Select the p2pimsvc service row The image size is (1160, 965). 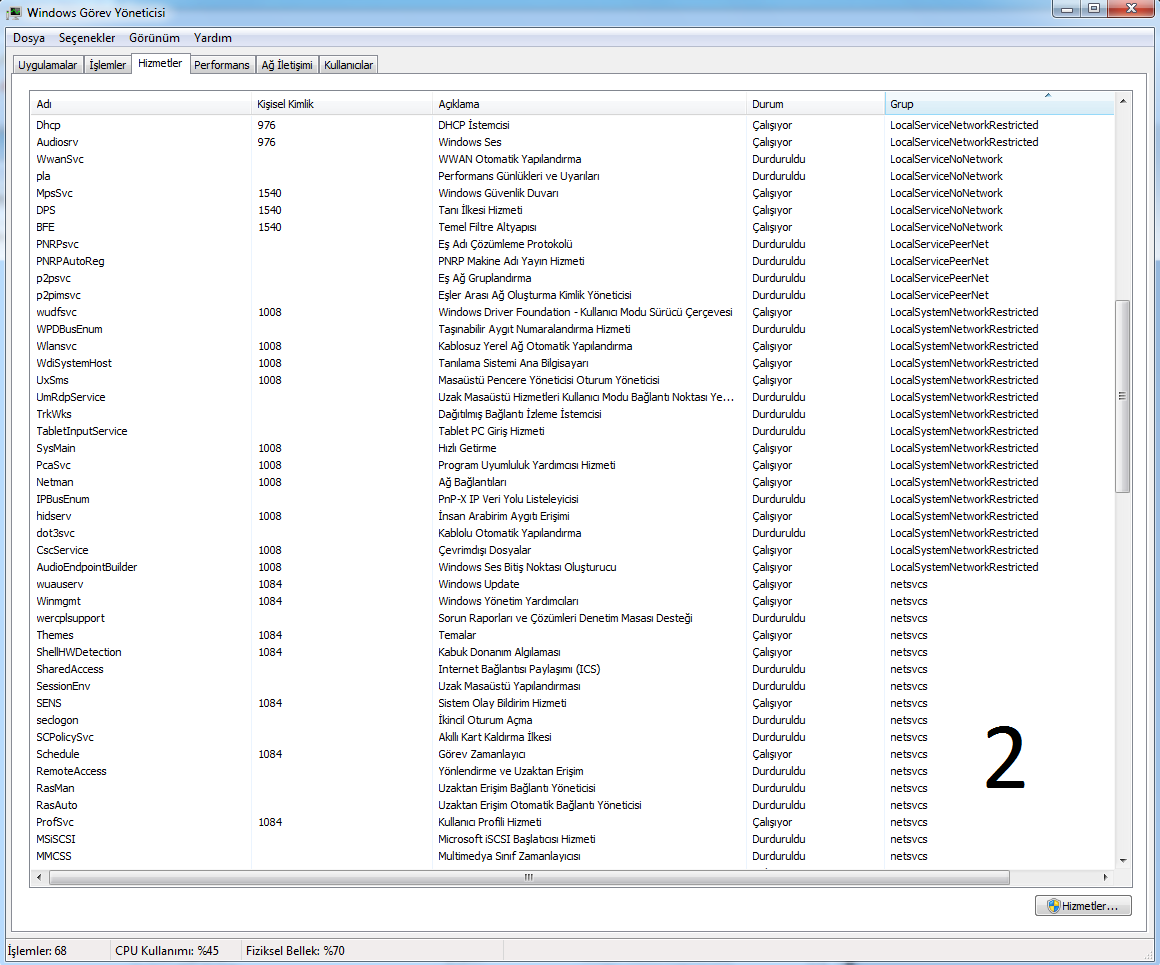[x=572, y=295]
